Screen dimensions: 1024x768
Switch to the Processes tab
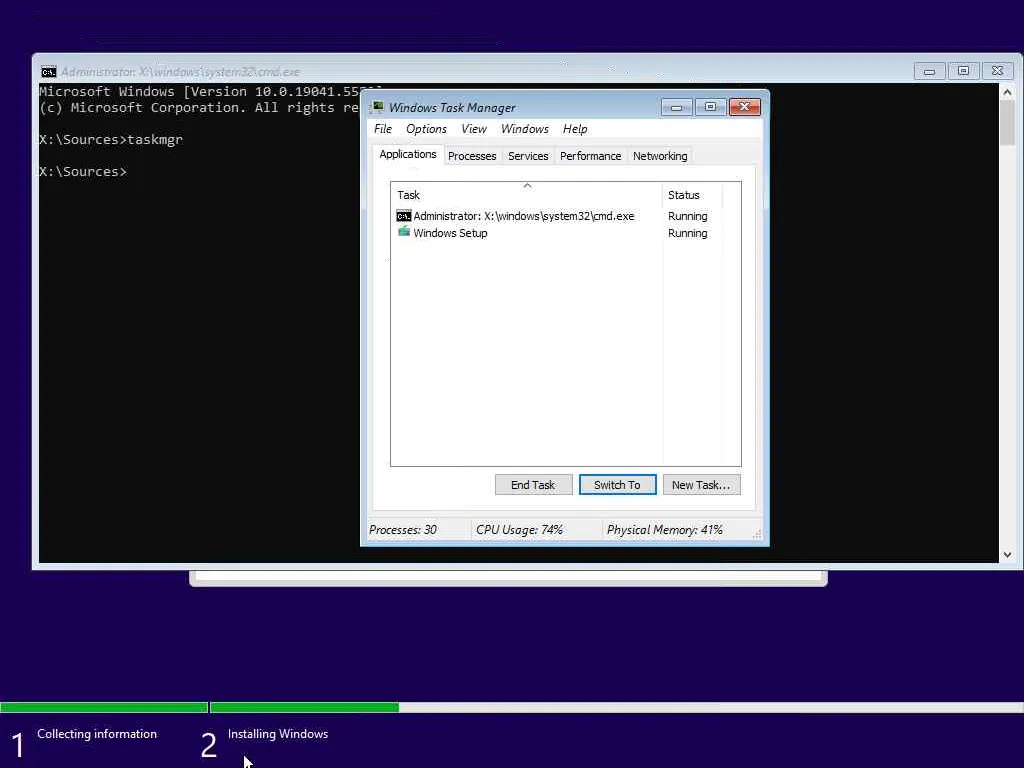click(x=472, y=156)
